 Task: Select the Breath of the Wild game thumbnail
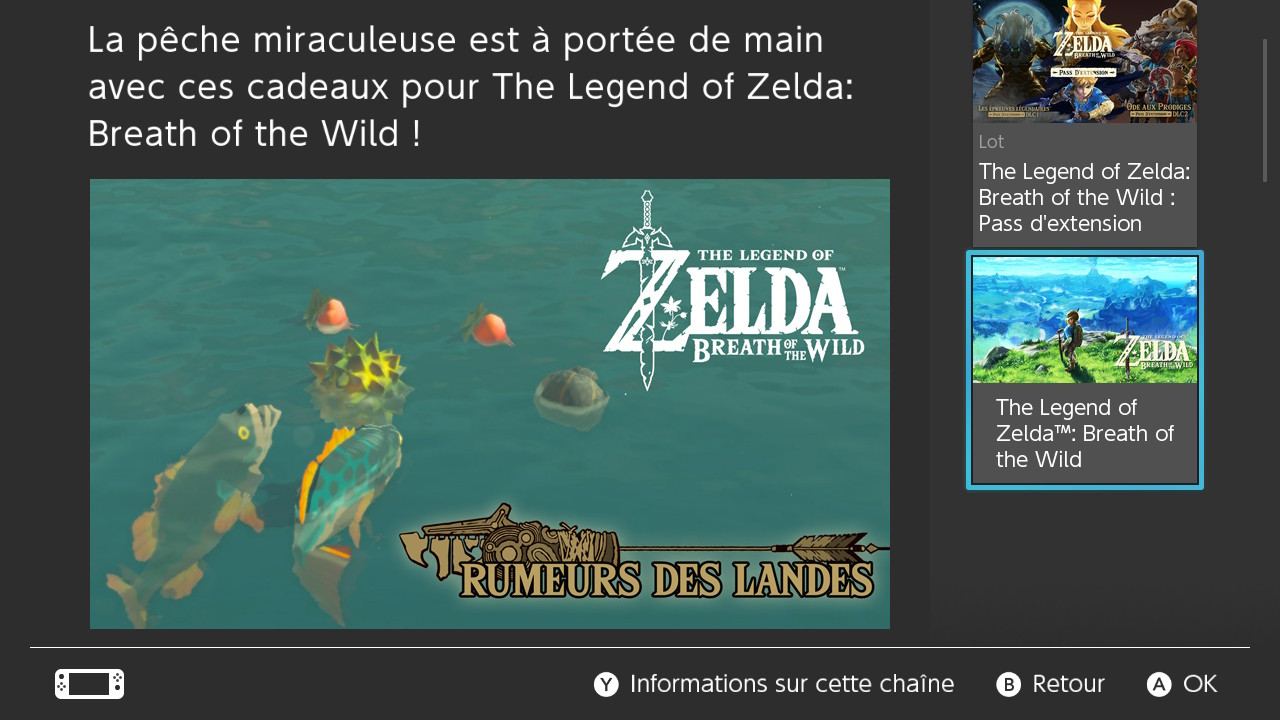1085,320
